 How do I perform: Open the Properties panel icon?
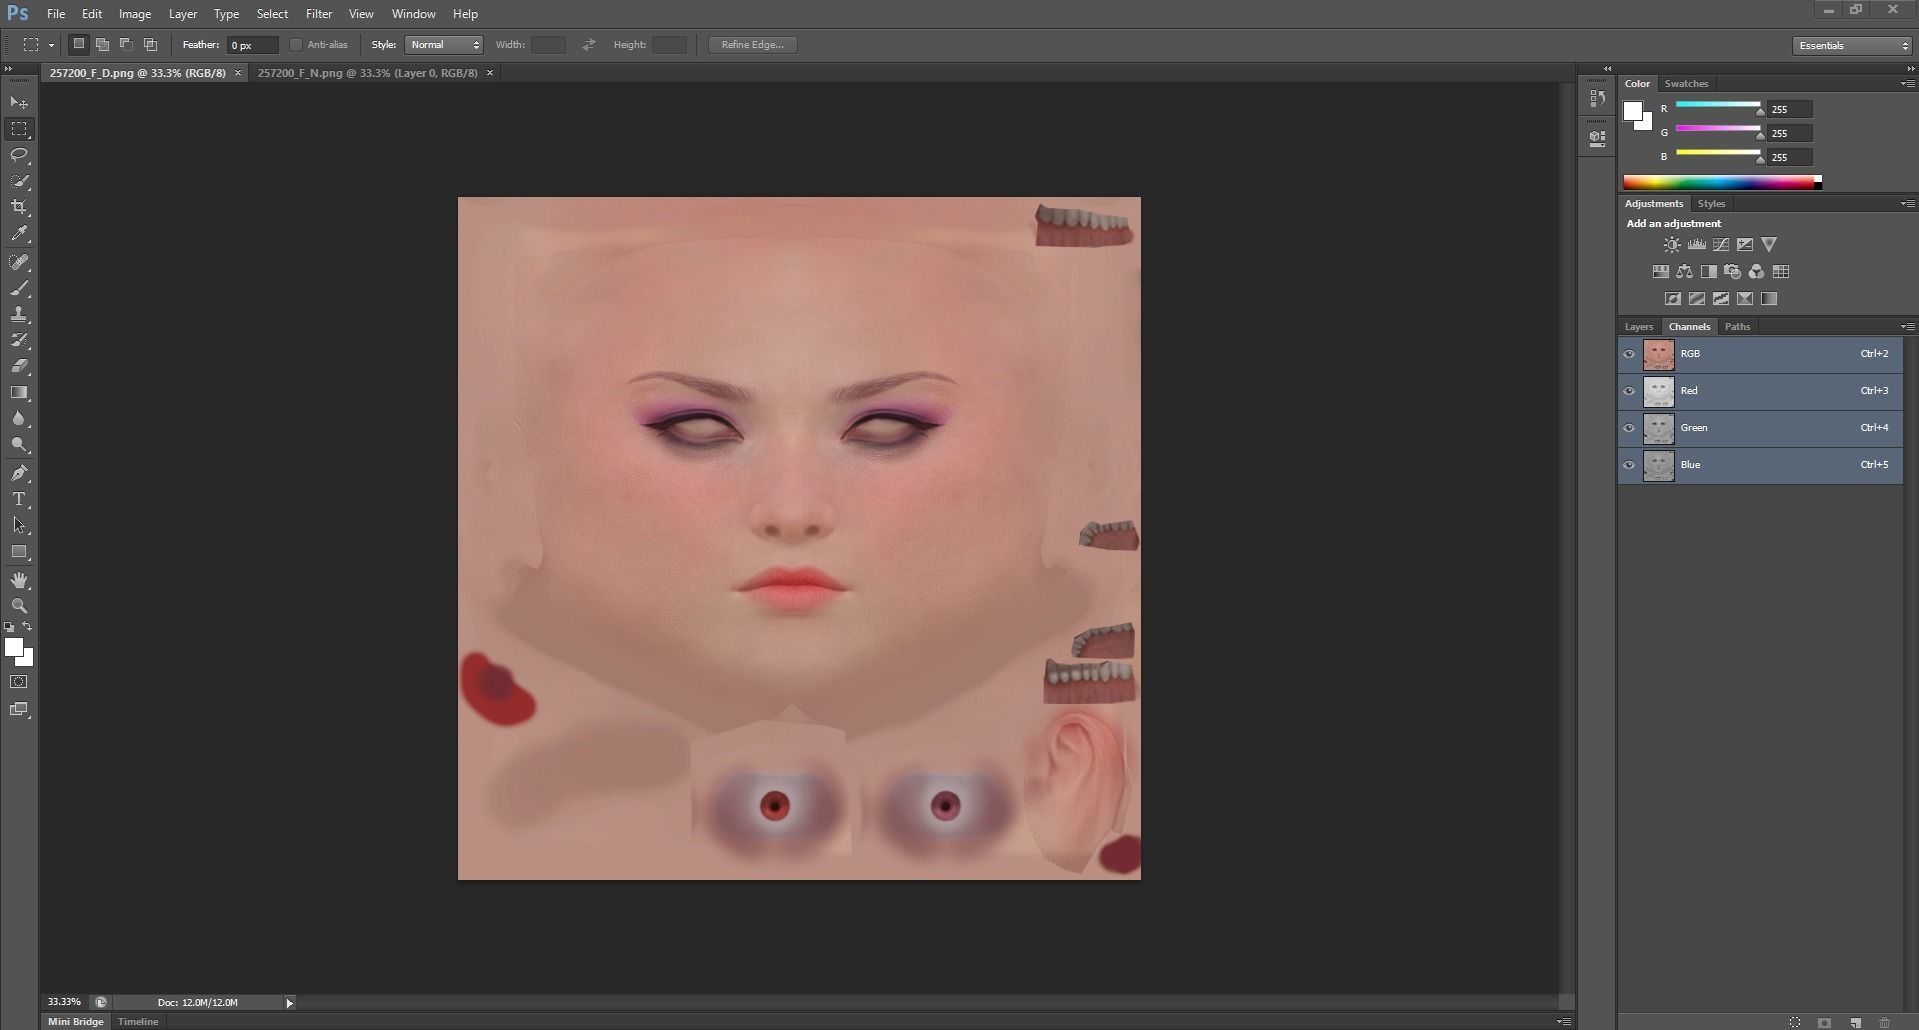point(1597,138)
